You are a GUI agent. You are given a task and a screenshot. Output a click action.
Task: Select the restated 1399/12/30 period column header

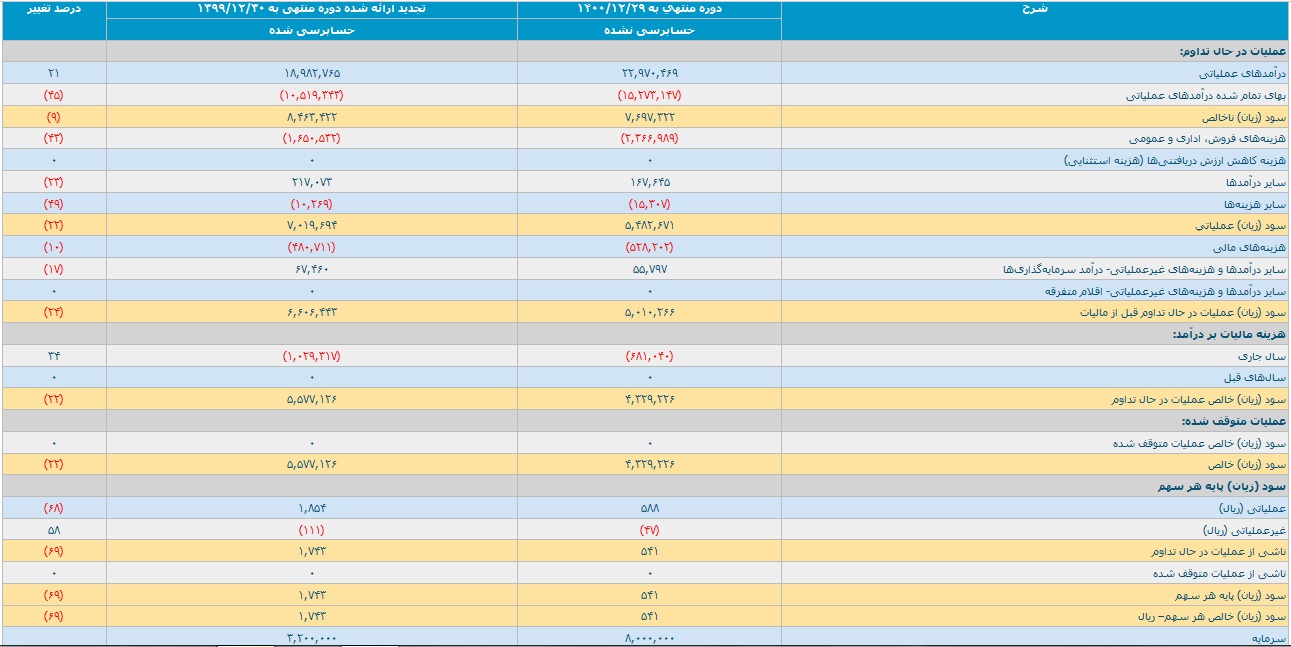tap(312, 9)
